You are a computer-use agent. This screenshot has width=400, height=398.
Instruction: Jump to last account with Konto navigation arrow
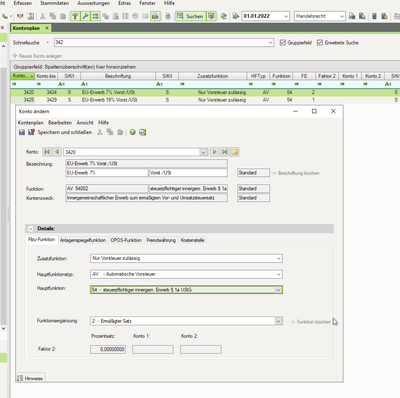point(225,152)
